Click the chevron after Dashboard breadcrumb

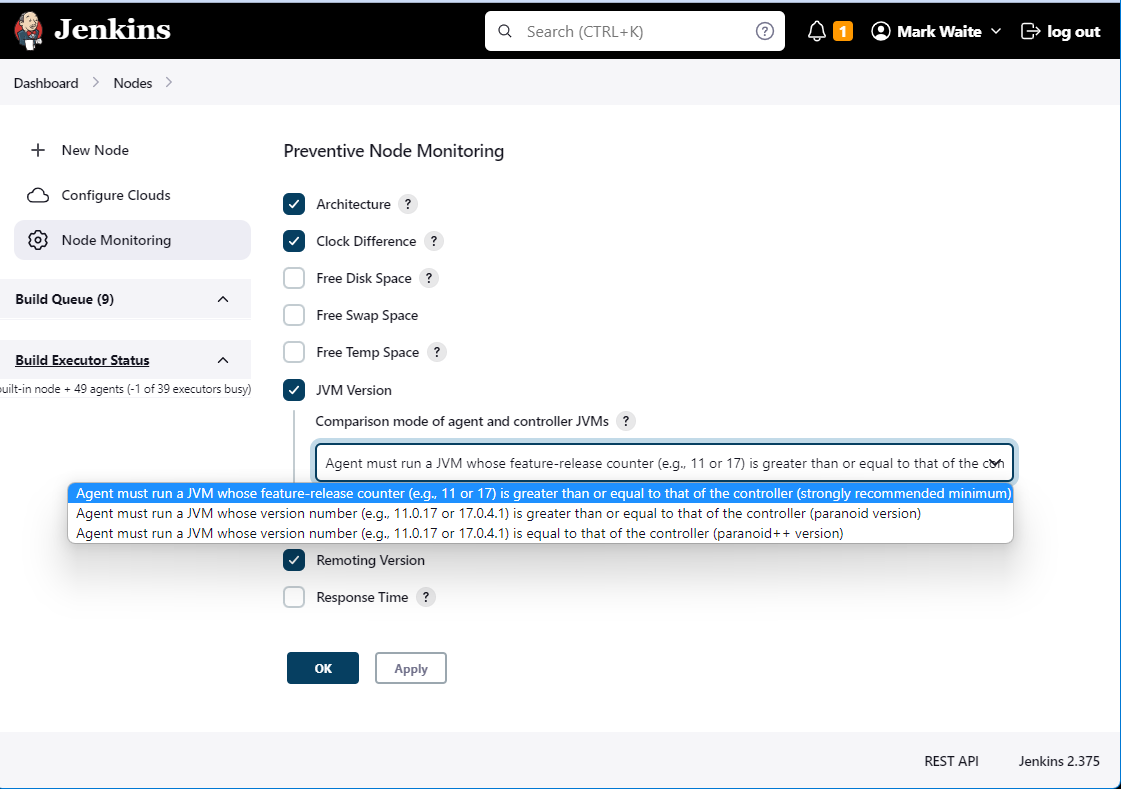pyautogui.click(x=96, y=83)
